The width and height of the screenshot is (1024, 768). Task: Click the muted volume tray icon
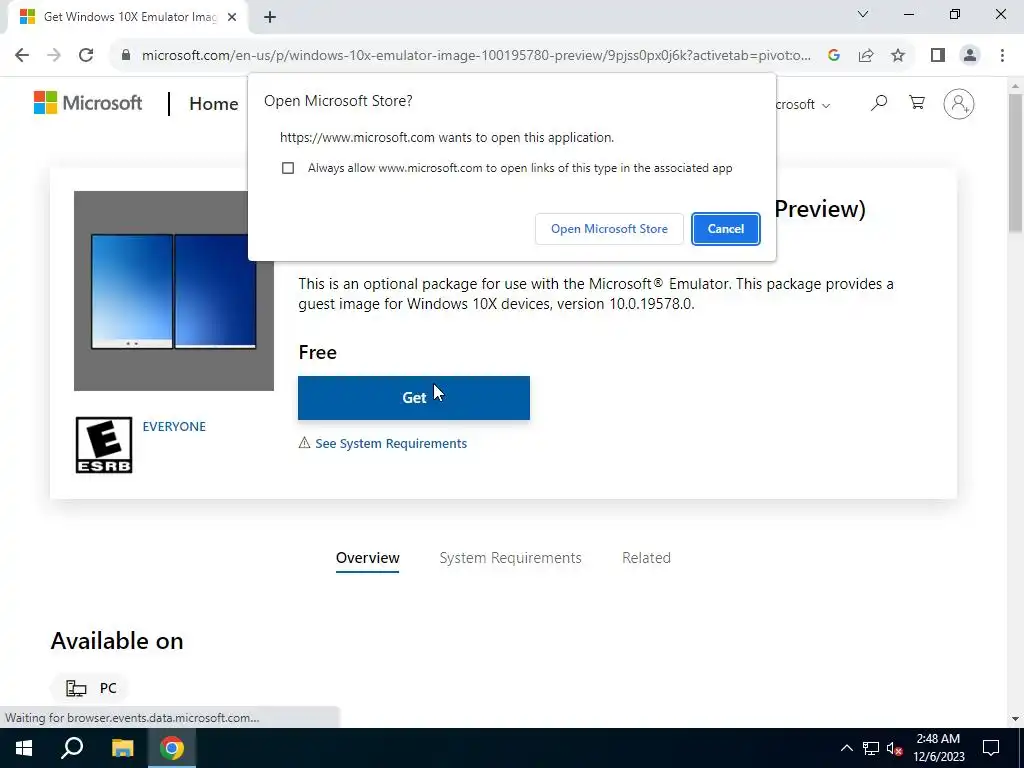(895, 748)
